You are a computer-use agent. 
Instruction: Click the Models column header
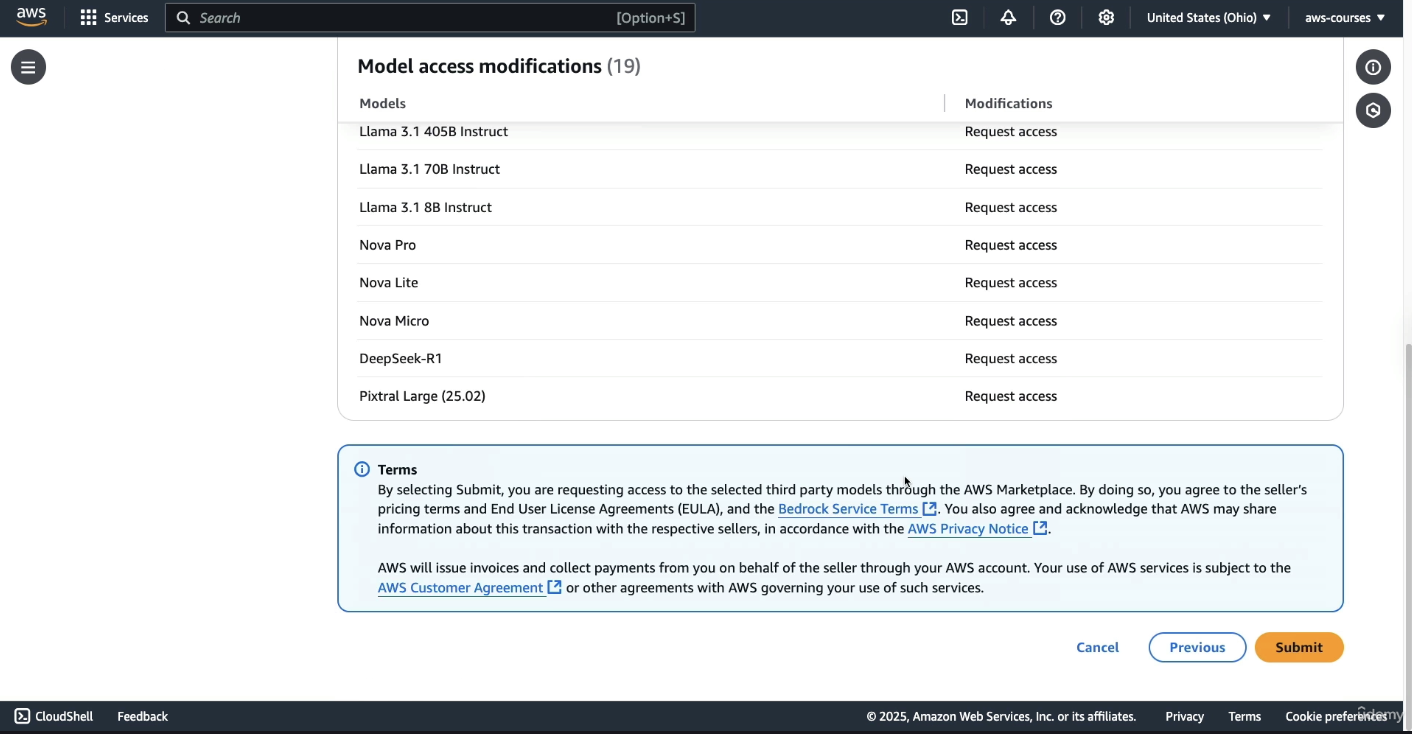(382, 103)
